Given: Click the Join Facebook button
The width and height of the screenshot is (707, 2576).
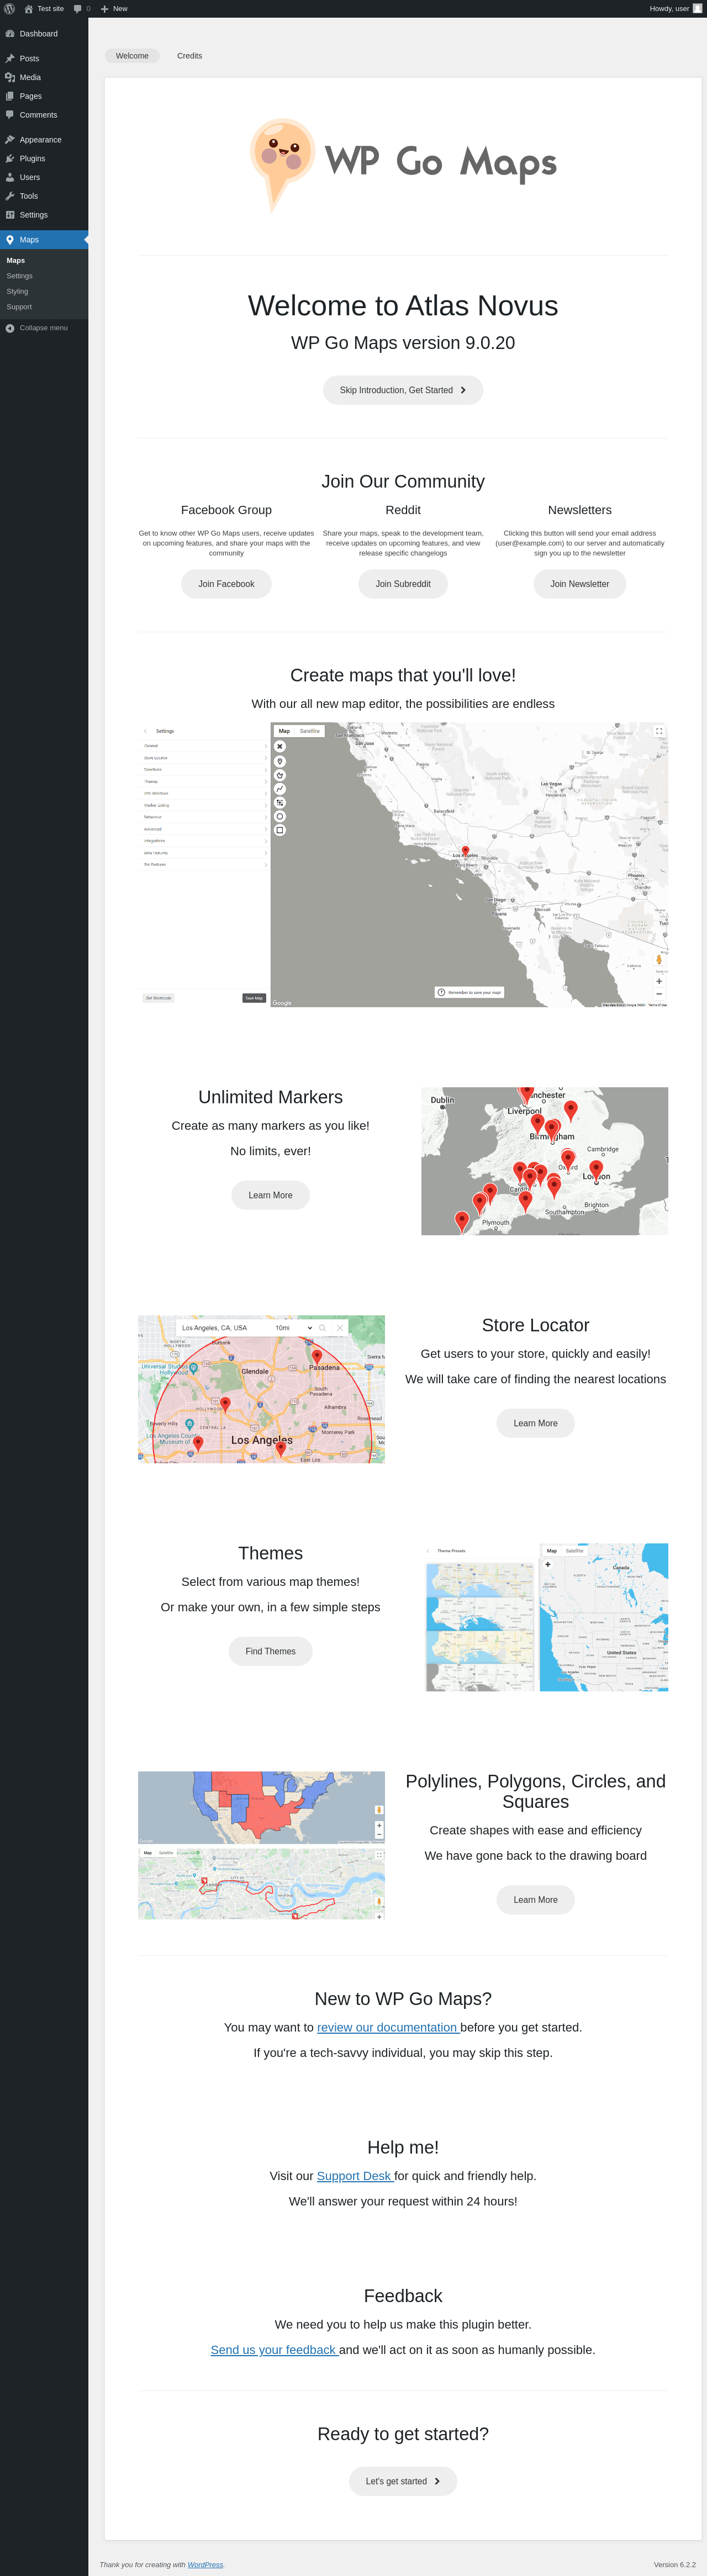Looking at the screenshot, I should [x=226, y=584].
